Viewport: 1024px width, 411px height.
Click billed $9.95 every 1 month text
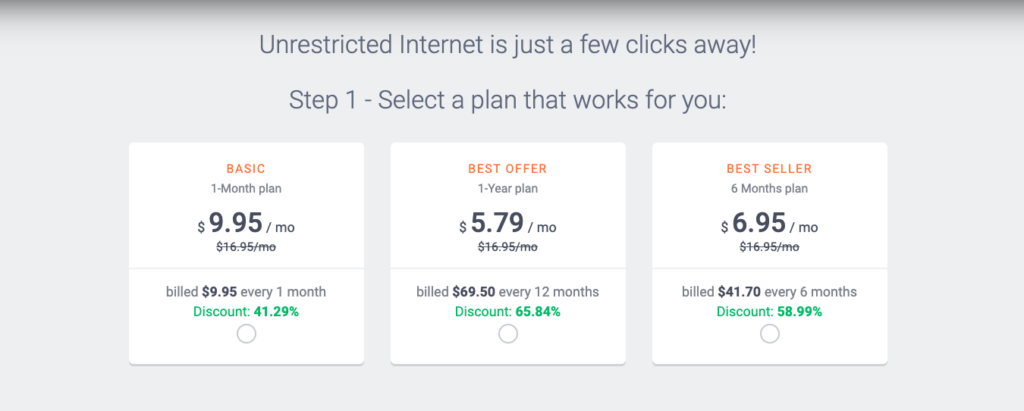coord(246,292)
